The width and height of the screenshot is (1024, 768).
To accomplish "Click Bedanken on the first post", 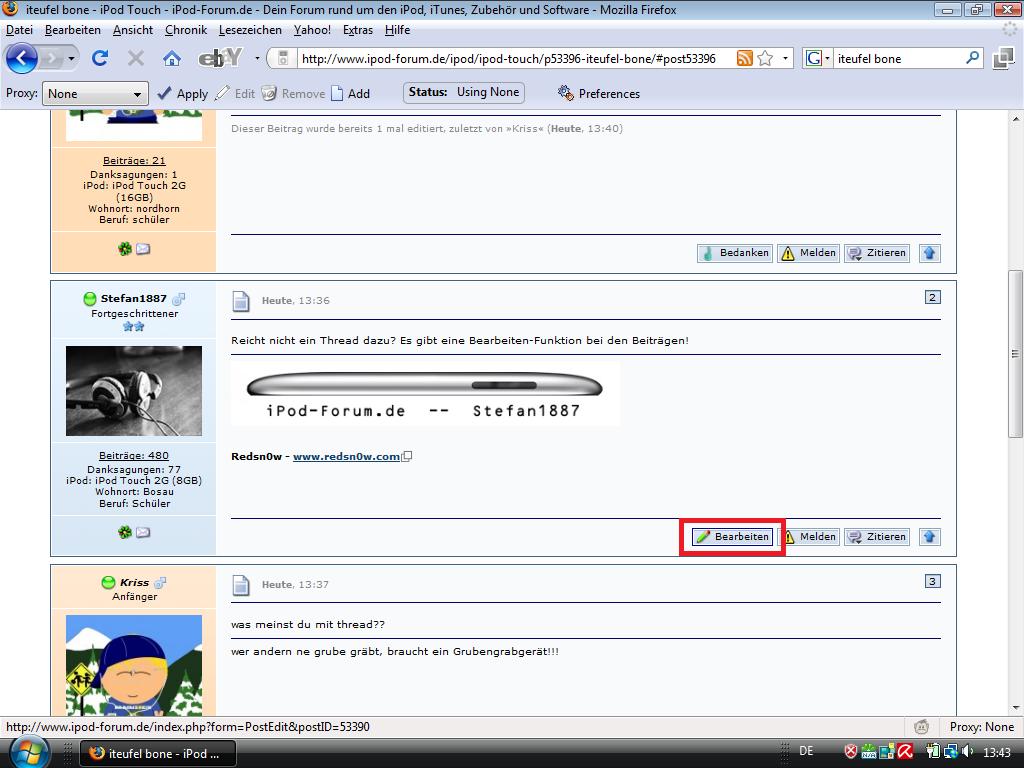I will point(735,253).
